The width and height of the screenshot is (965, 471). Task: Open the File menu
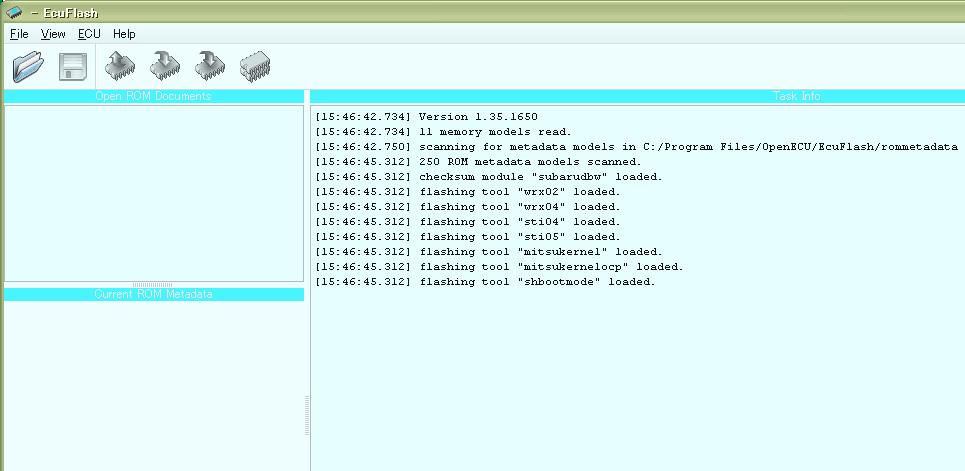click(19, 34)
